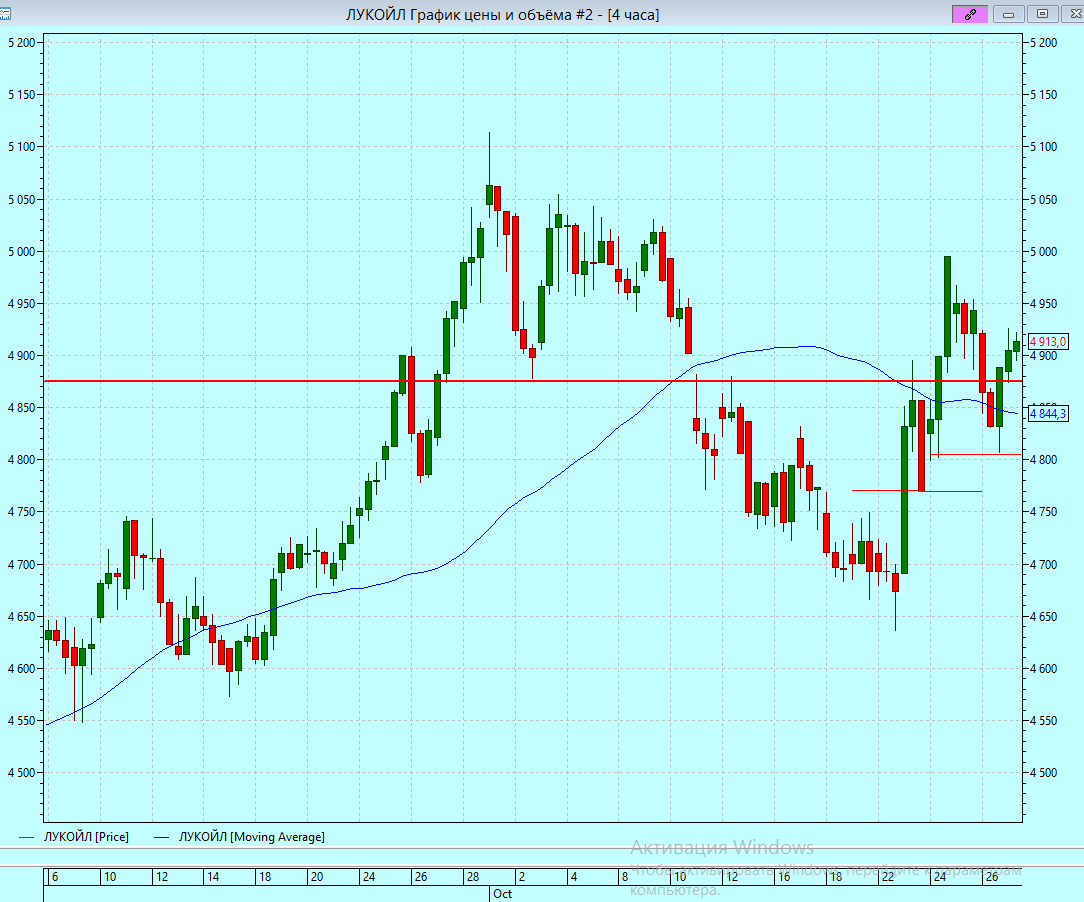The height and width of the screenshot is (902, 1084).
Task: Select the short red line near 4 770
Action: (917, 491)
